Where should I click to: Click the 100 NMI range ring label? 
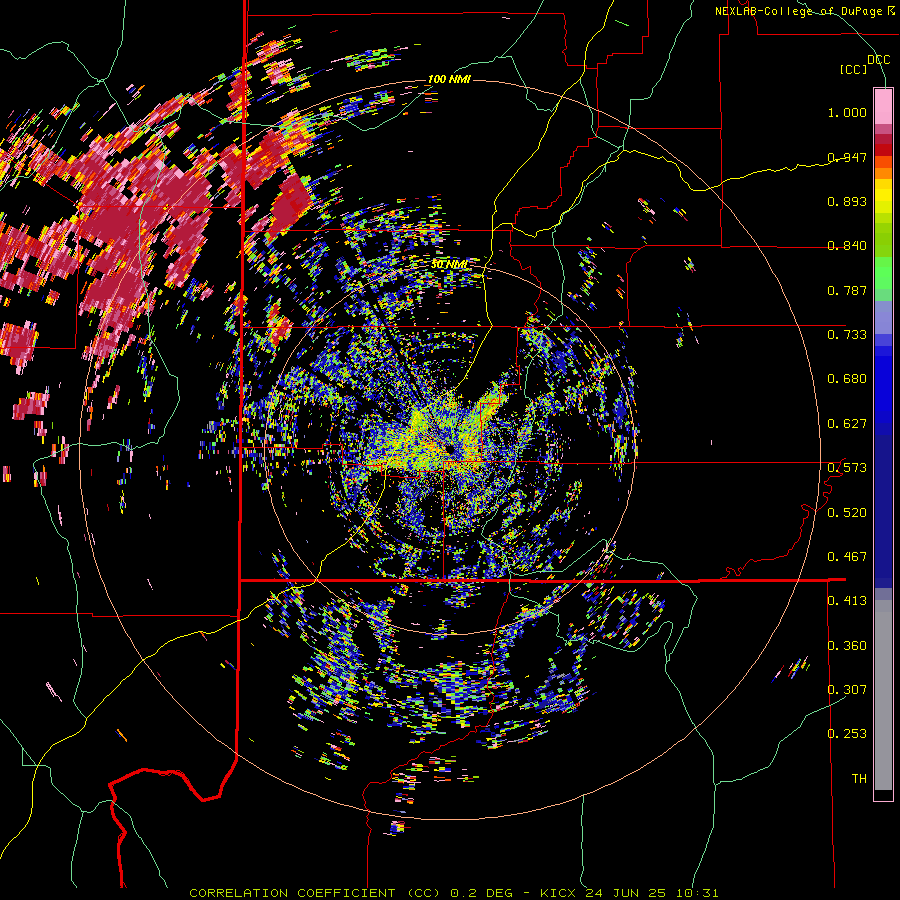(x=449, y=79)
